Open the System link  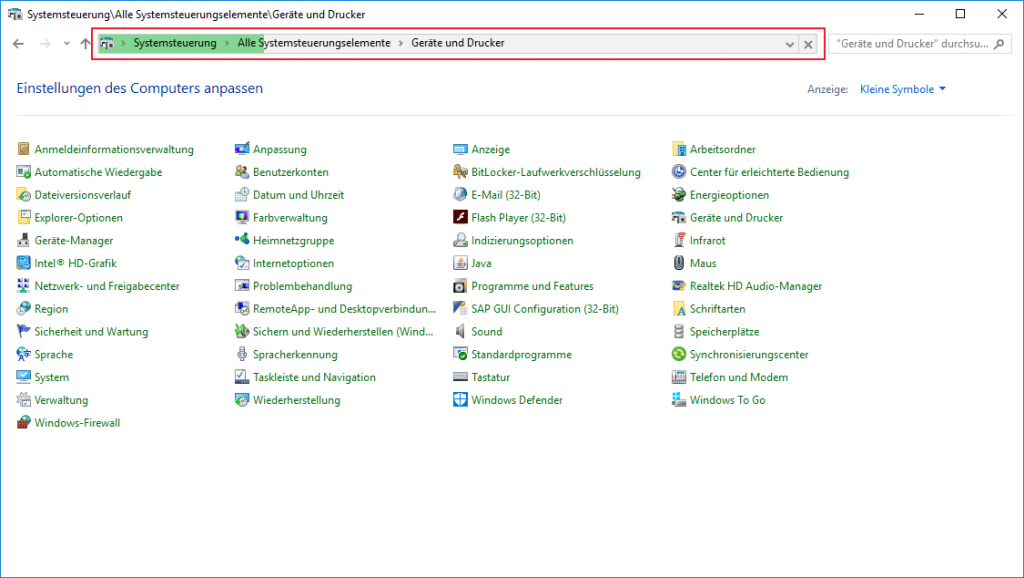pos(52,377)
